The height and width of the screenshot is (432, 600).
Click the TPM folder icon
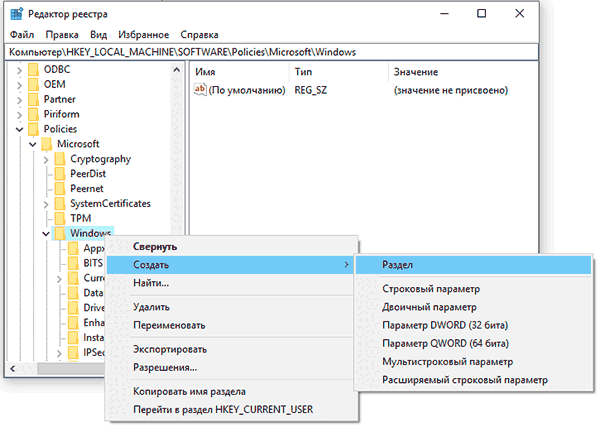60,219
